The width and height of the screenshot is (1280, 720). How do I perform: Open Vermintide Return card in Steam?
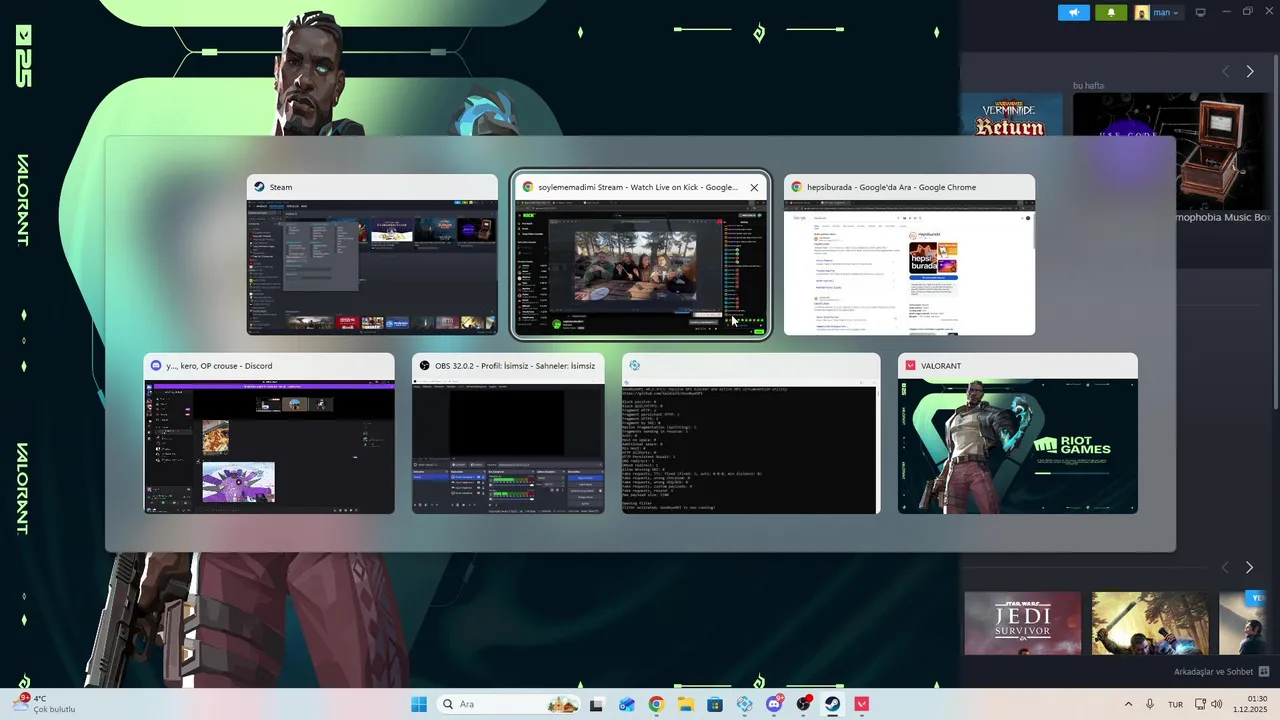point(1011,115)
